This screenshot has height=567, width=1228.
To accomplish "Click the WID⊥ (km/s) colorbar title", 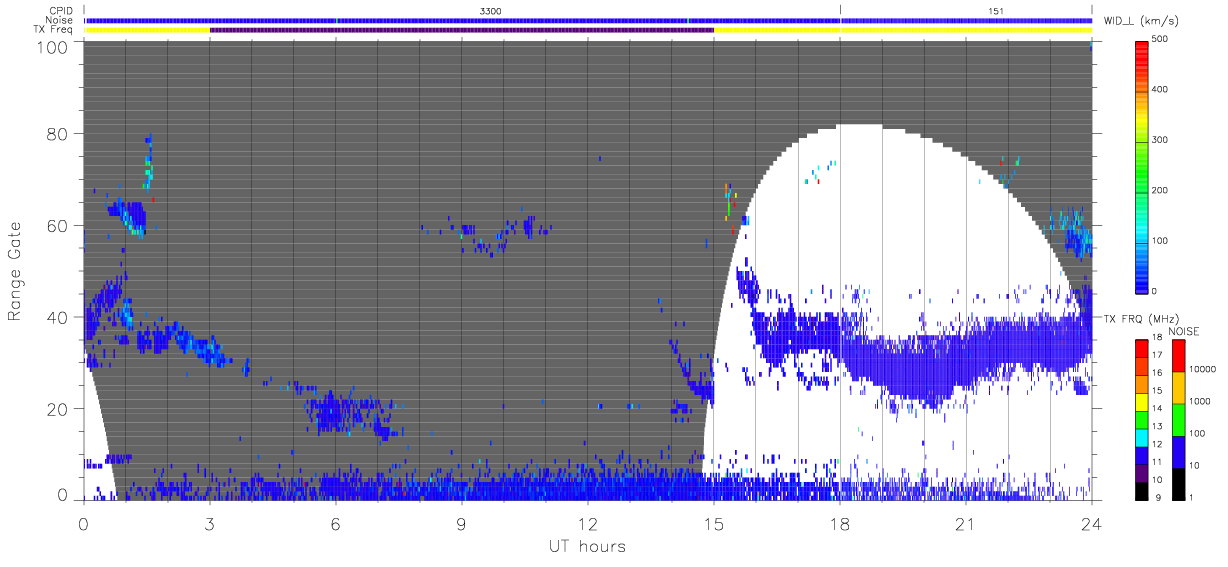I will 1140,20.
